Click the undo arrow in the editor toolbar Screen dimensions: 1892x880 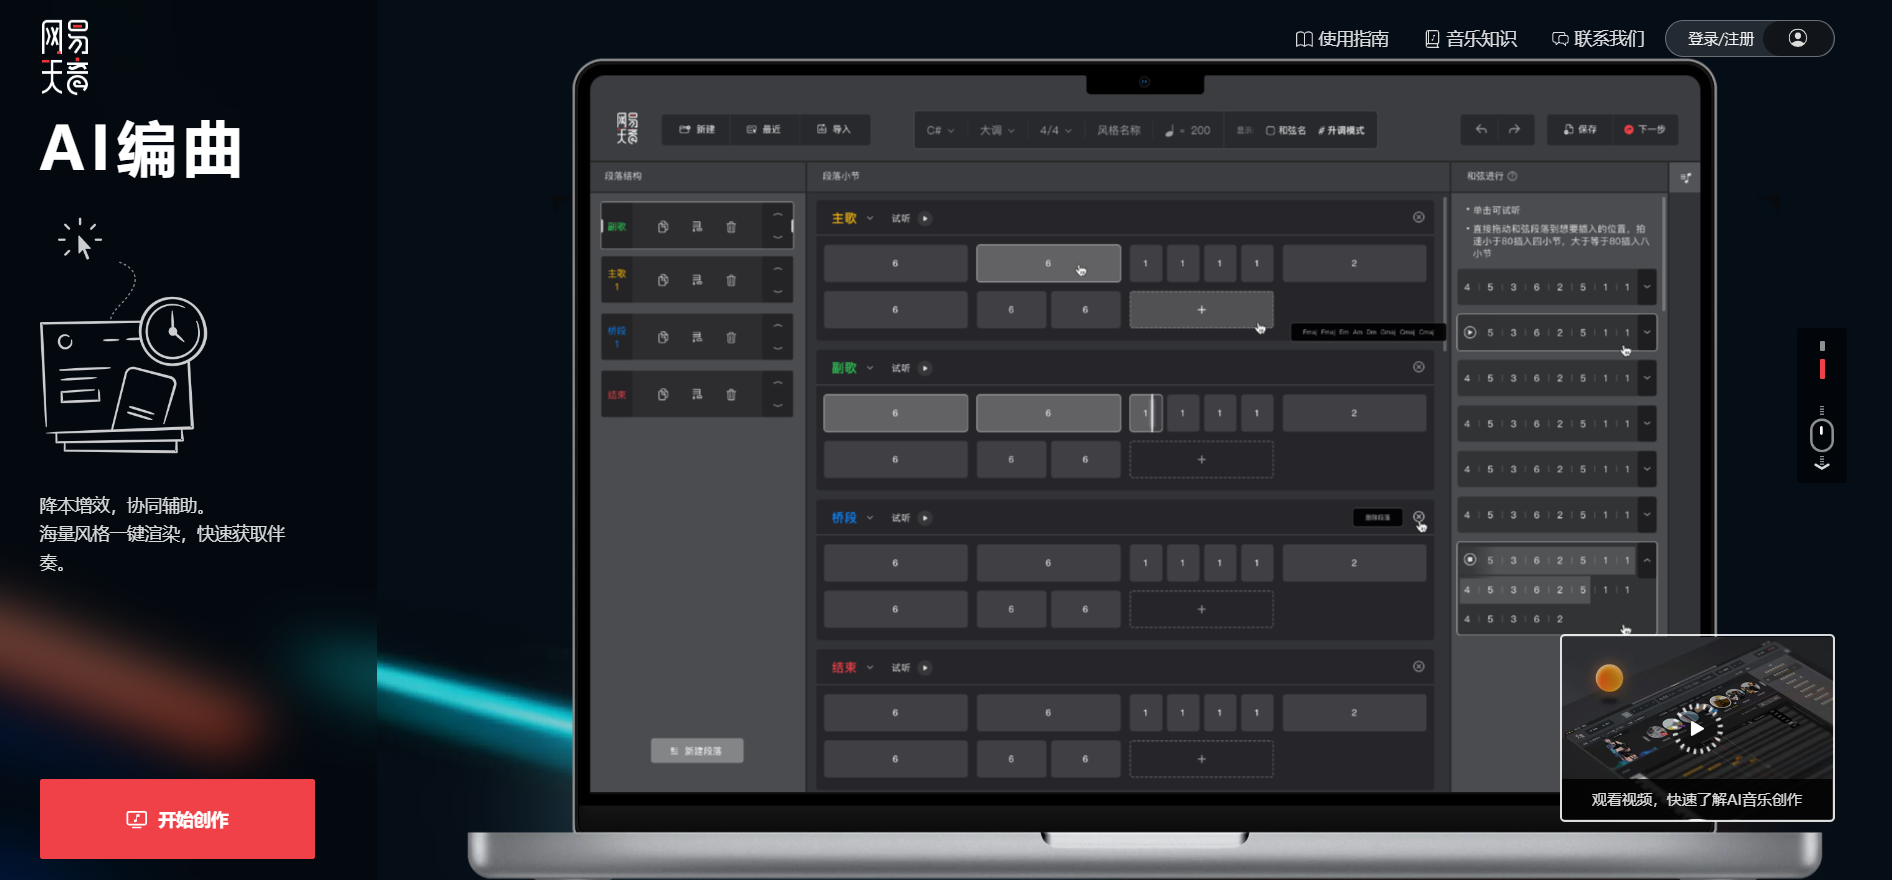(1481, 130)
